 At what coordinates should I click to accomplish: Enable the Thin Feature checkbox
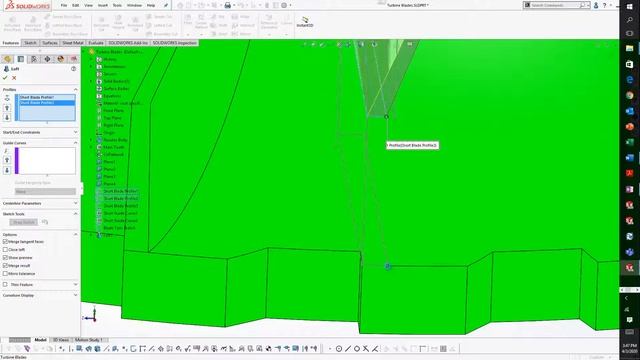5,284
